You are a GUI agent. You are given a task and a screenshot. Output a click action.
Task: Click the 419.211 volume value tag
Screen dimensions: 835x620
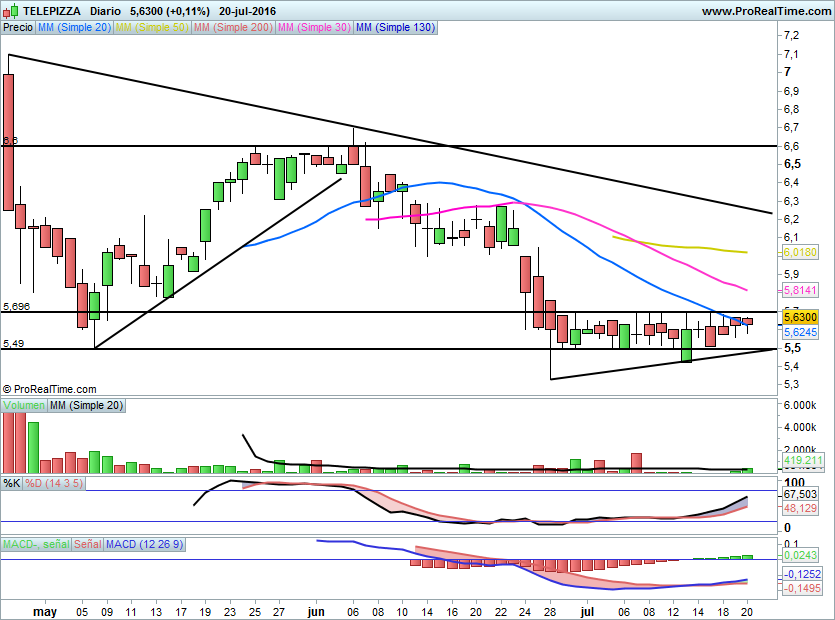pos(797,461)
